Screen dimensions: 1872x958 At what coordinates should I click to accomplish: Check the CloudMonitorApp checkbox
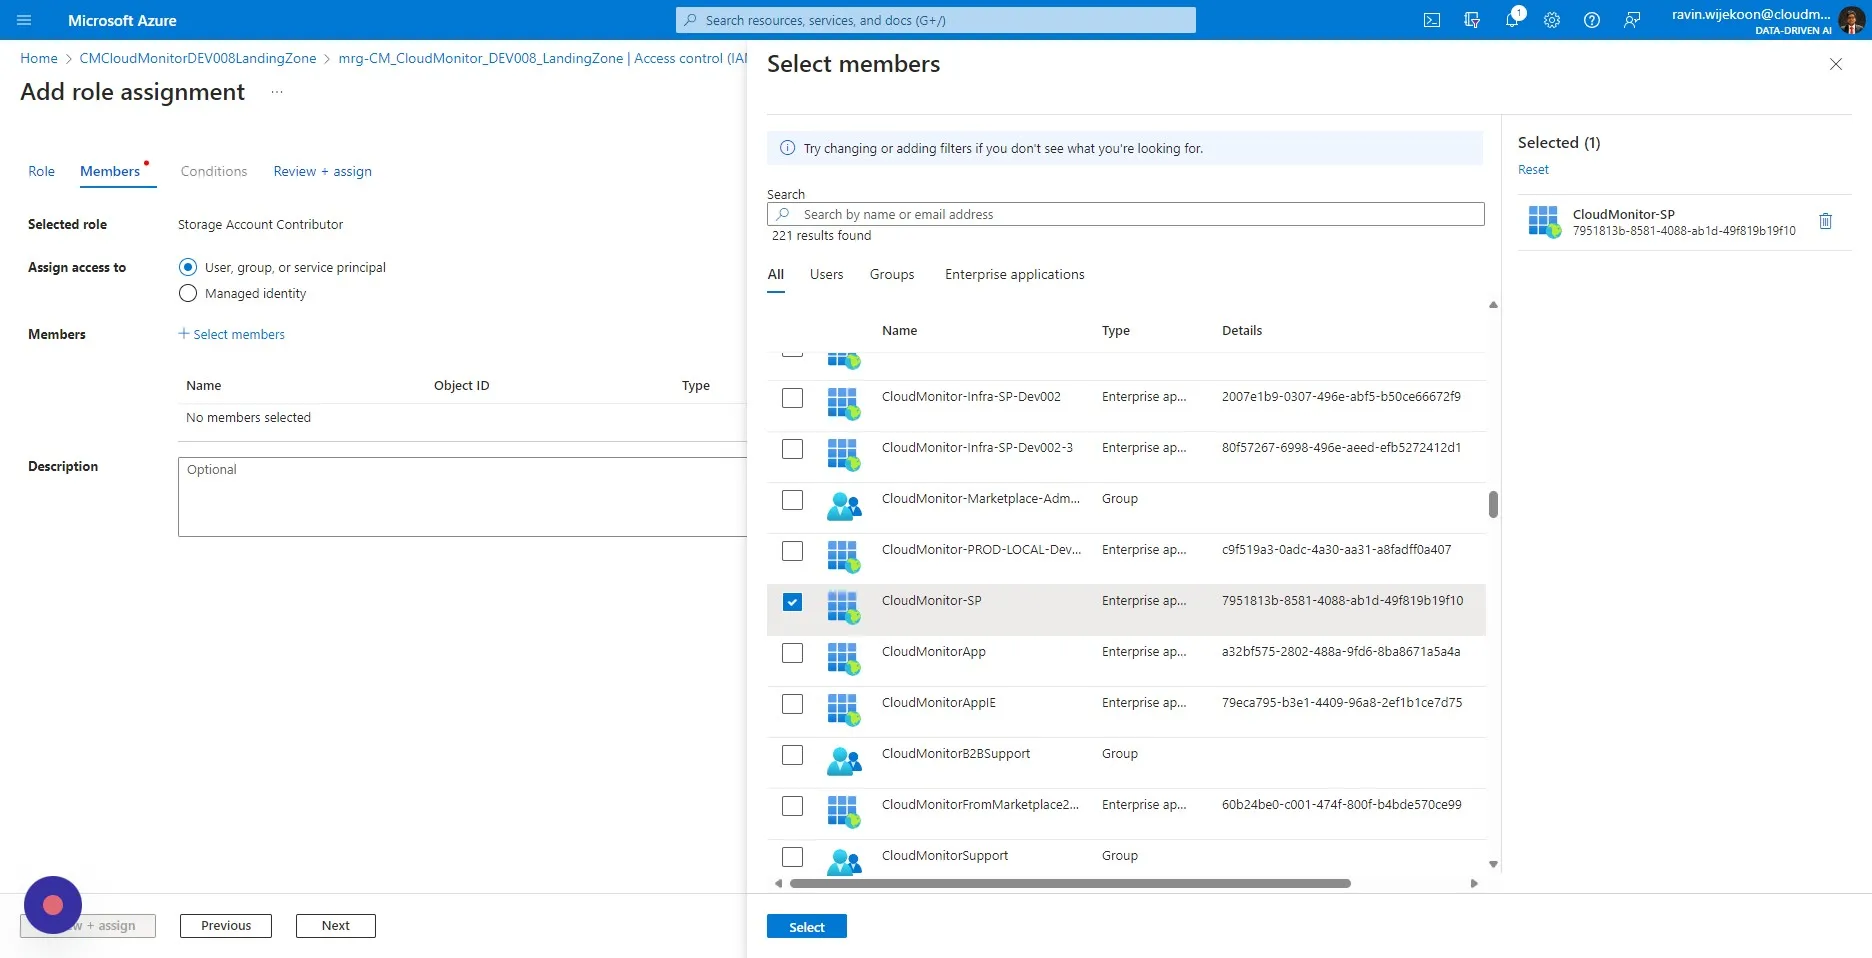click(x=792, y=653)
